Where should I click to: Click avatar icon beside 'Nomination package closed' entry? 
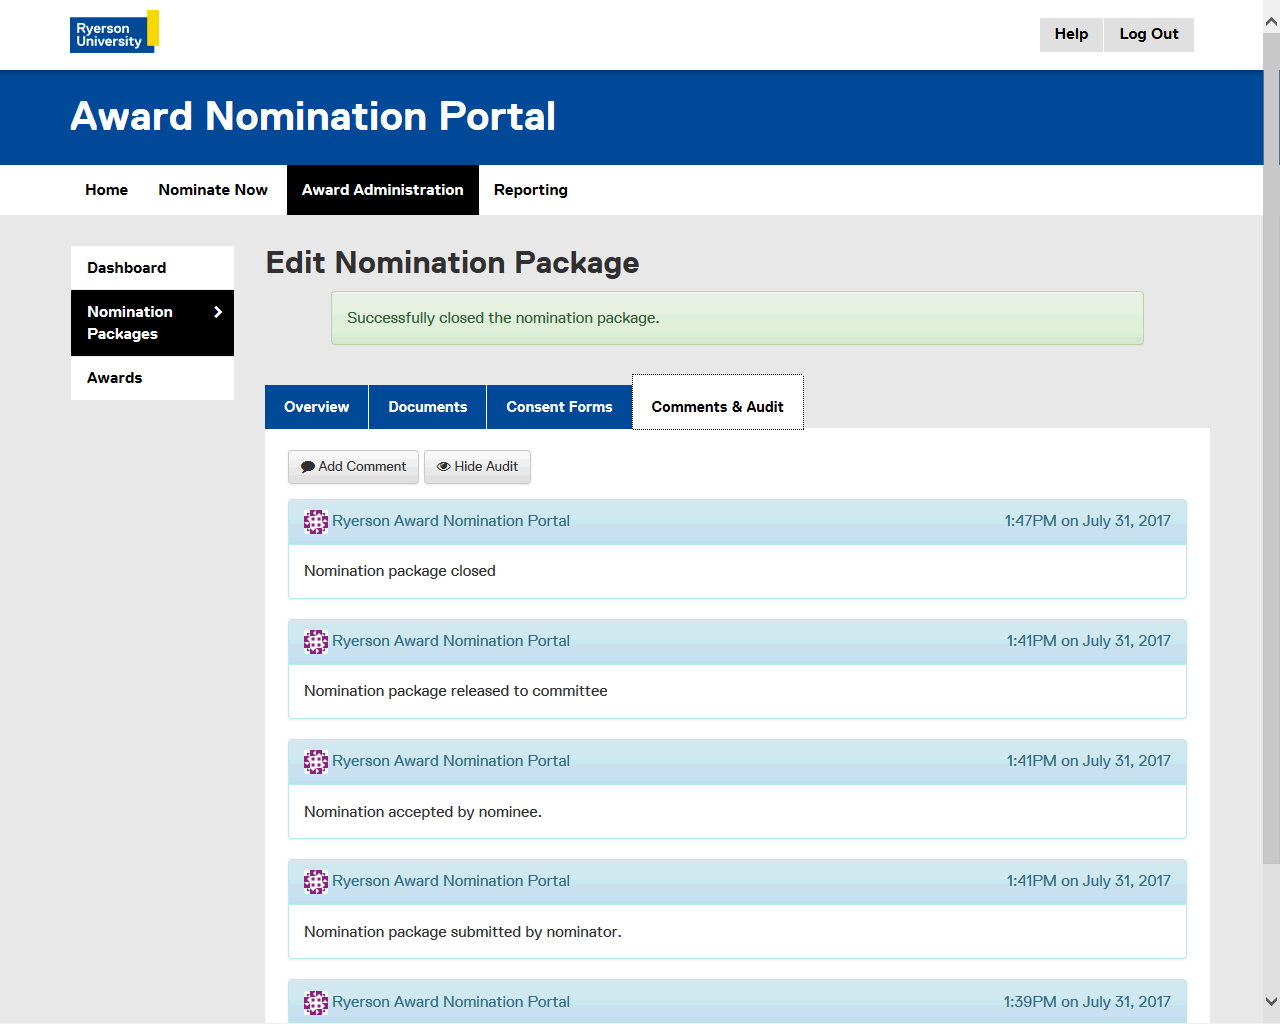click(316, 521)
